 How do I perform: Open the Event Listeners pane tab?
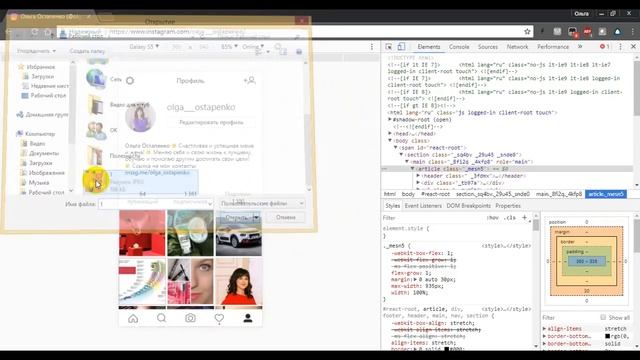423,206
